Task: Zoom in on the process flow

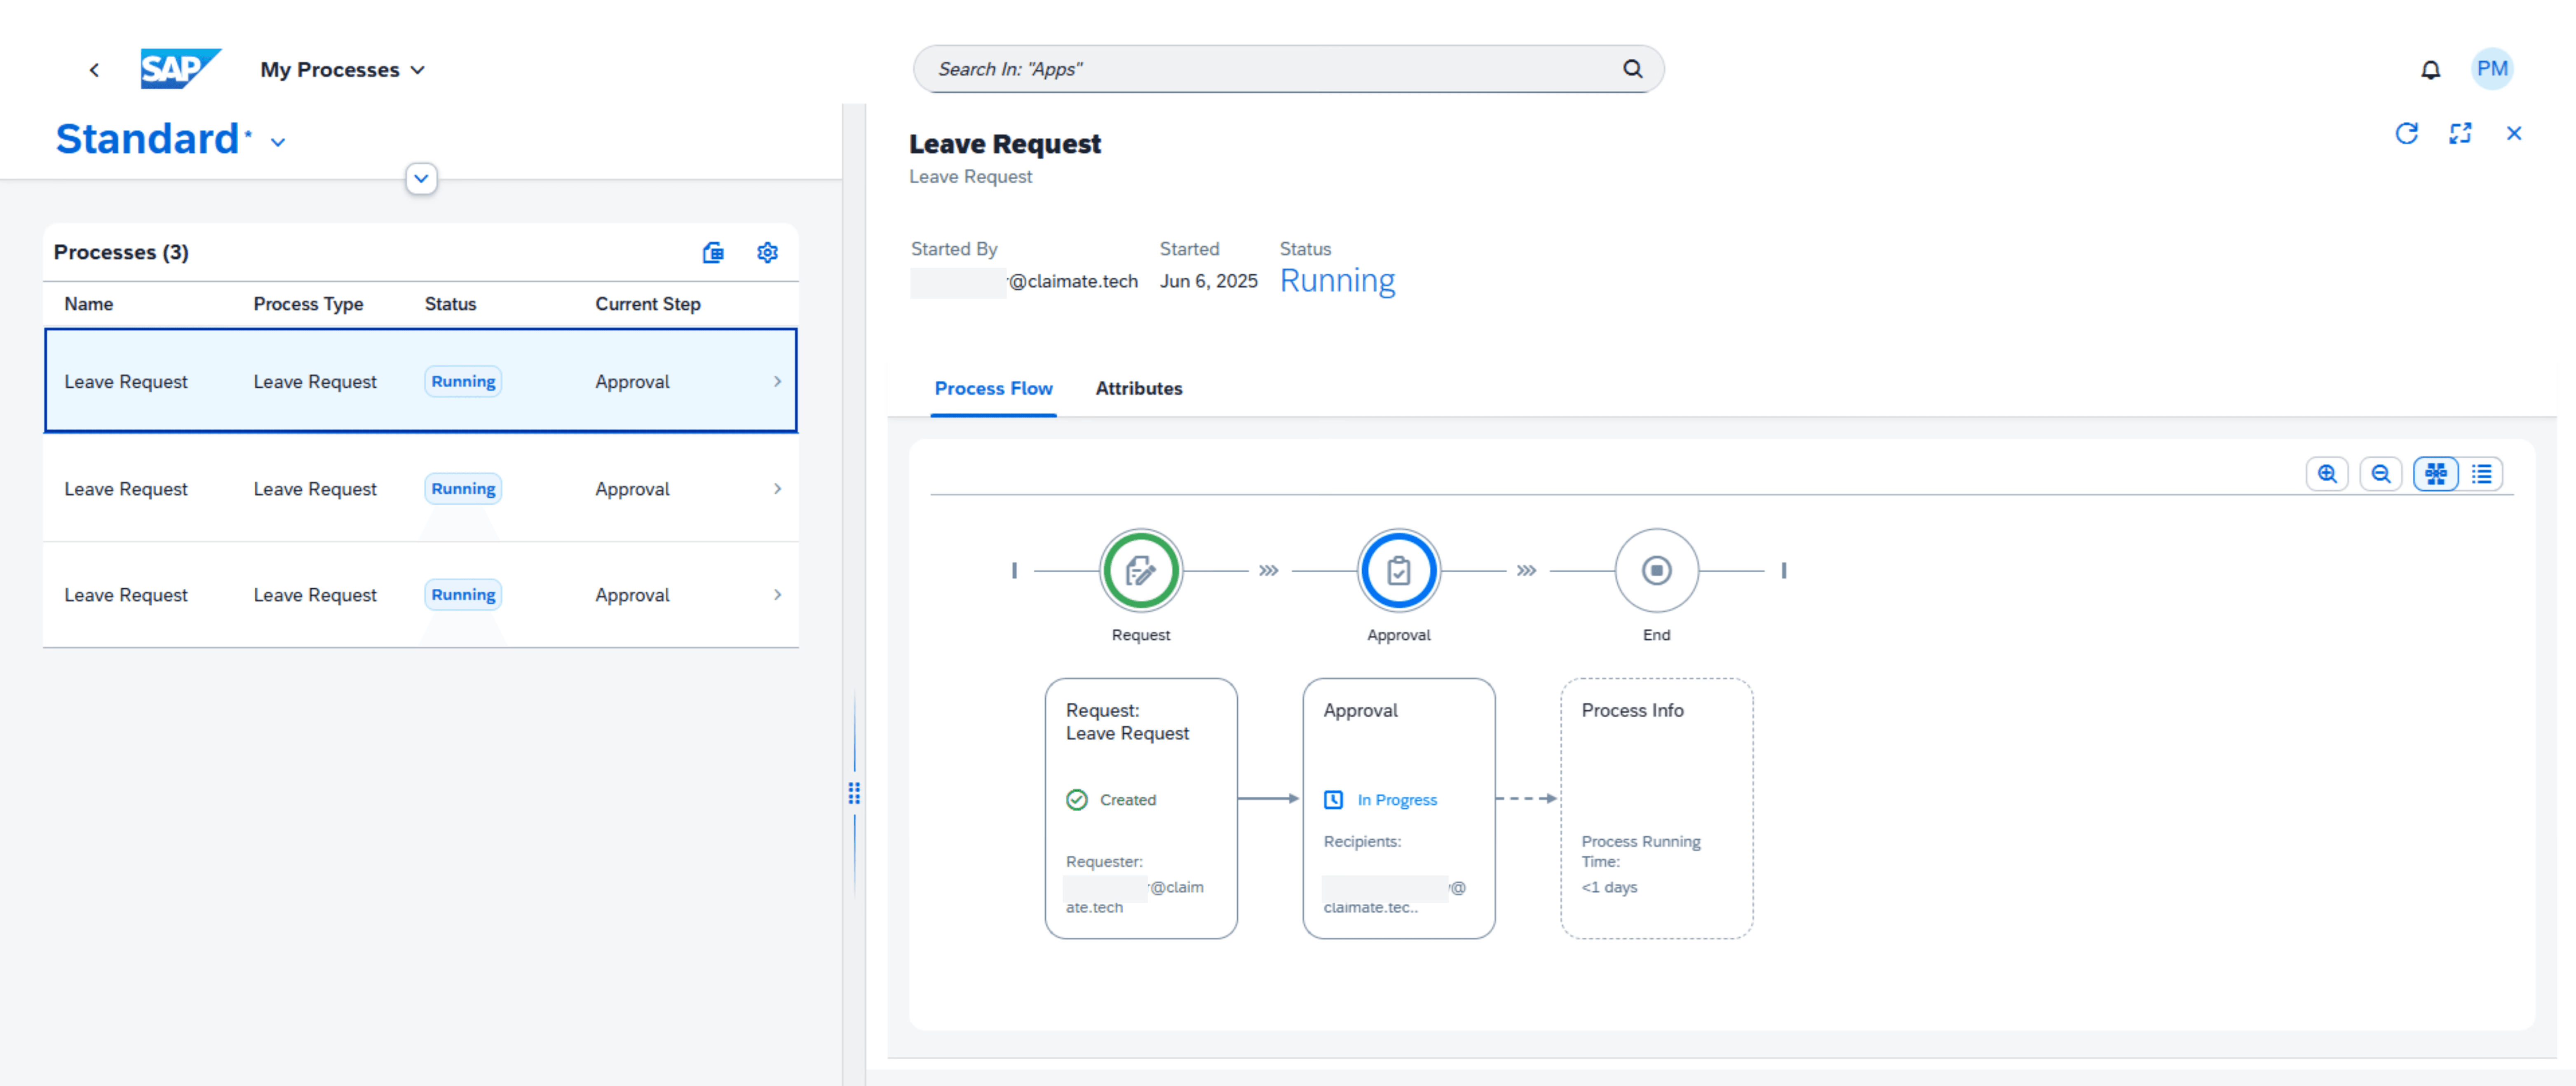Action: click(x=2327, y=474)
